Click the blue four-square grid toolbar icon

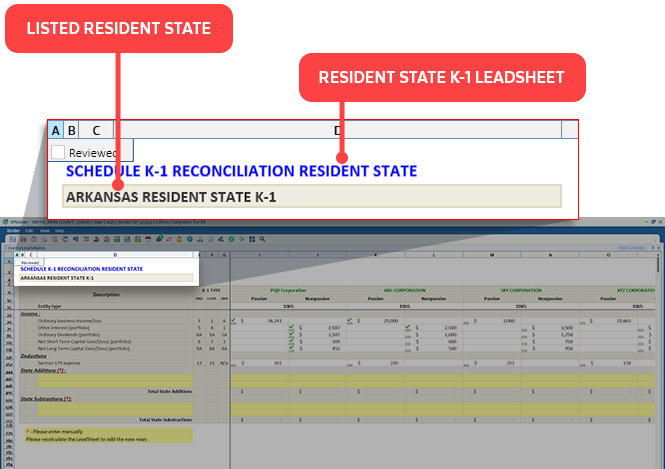(x=252, y=239)
